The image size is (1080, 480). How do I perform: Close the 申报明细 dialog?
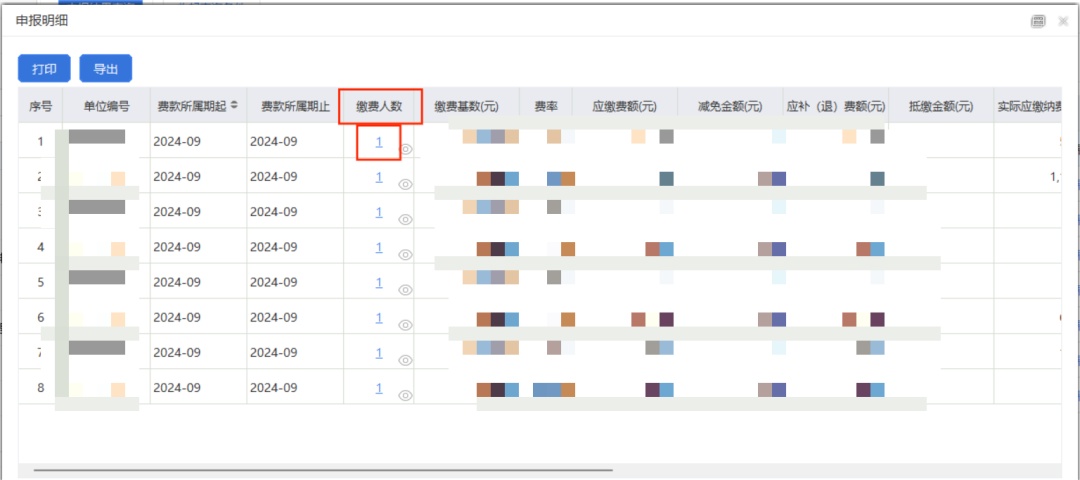pyautogui.click(x=1063, y=21)
